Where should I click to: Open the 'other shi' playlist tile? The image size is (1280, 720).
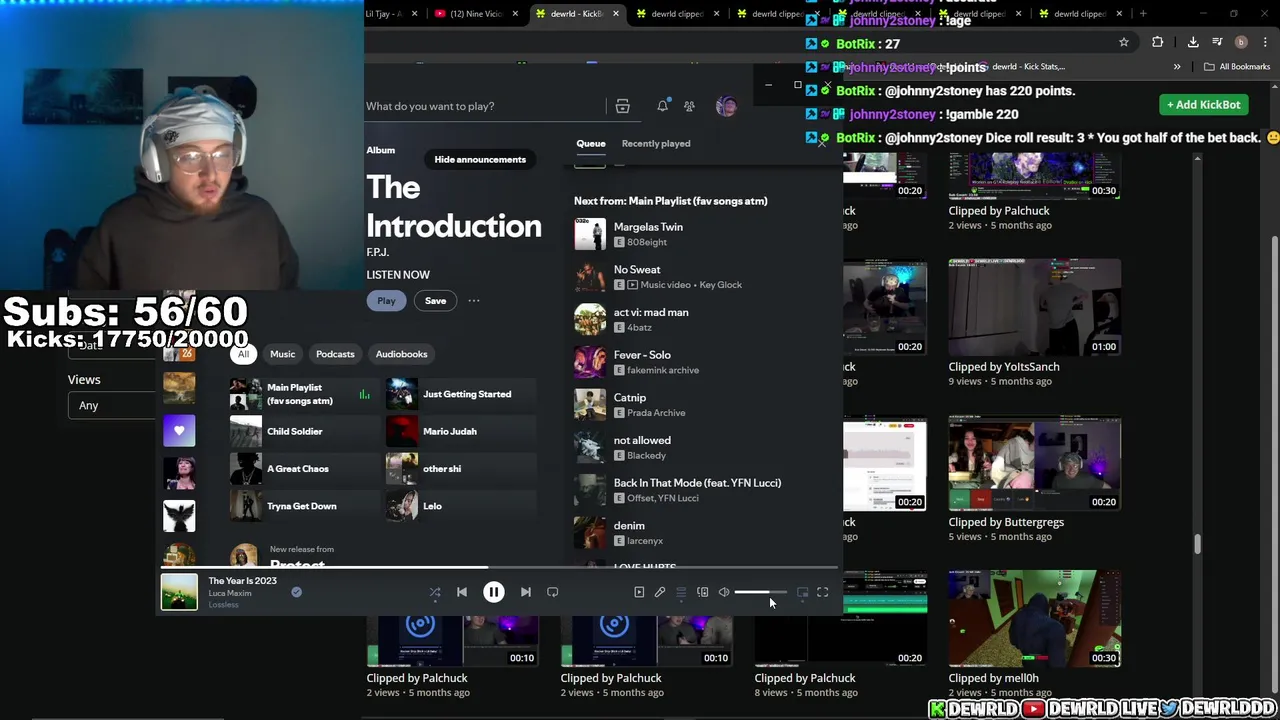point(461,469)
